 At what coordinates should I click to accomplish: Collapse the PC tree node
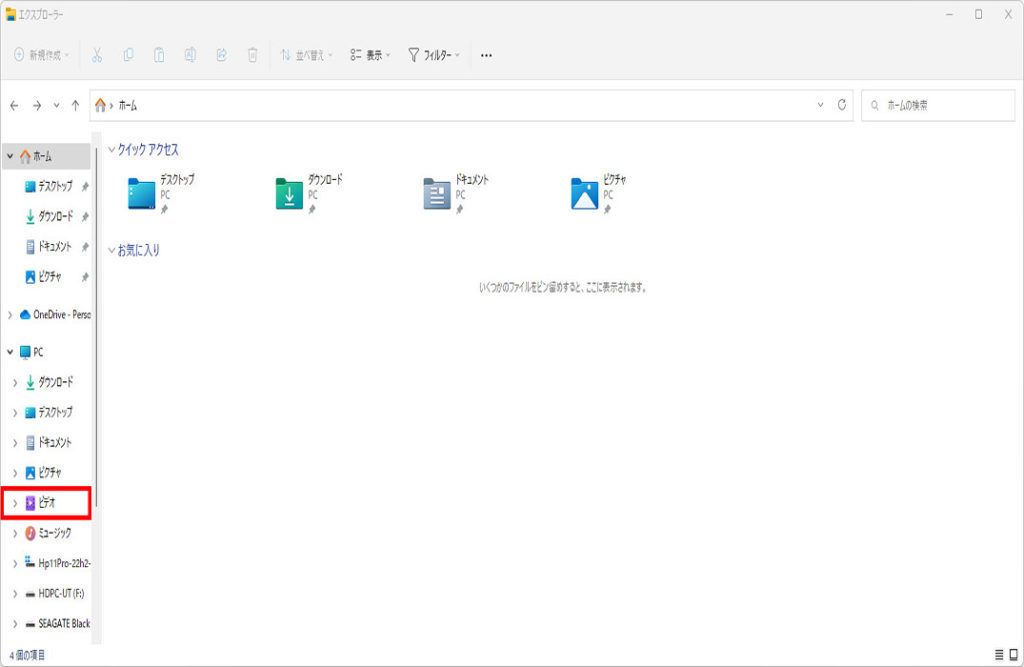point(10,352)
